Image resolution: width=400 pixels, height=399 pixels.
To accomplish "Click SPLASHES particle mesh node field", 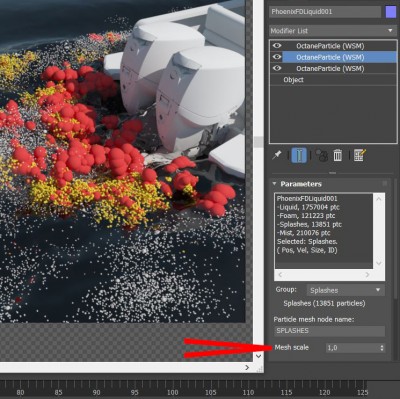I will (x=329, y=331).
